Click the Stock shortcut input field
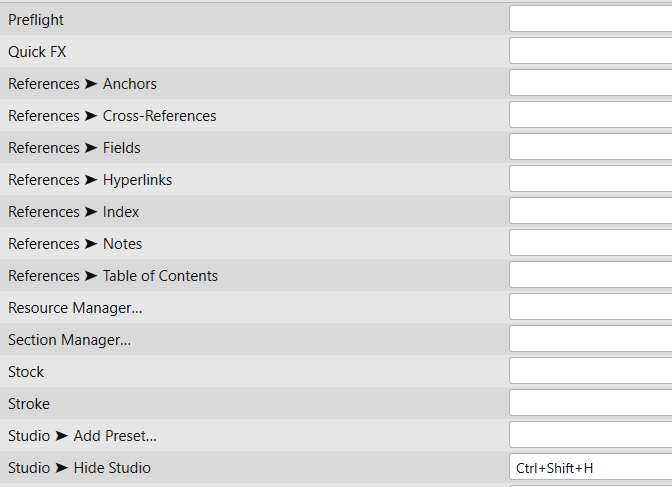This screenshot has width=672, height=487. pyautogui.click(x=590, y=371)
